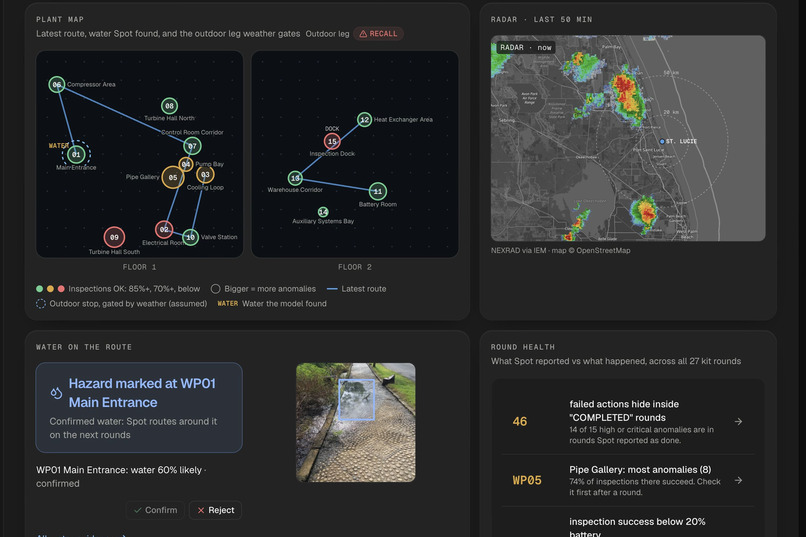The image size is (806, 537).
Task: Click 'Pipe Gallery: most anomalies (8)' text
Action: [640, 470]
